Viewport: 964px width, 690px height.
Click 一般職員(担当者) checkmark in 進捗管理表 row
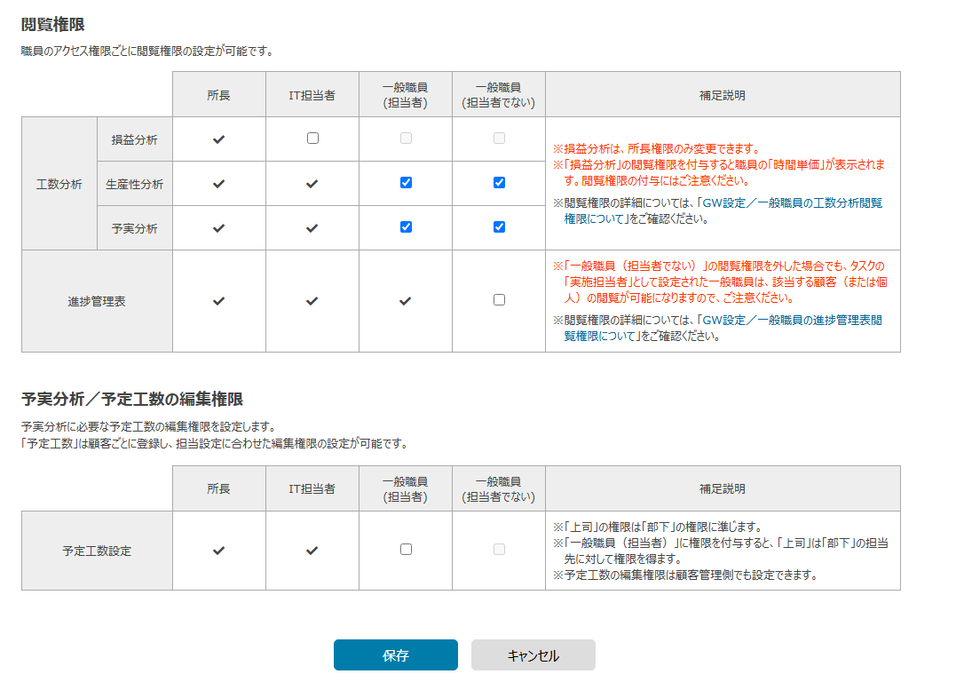(x=405, y=300)
